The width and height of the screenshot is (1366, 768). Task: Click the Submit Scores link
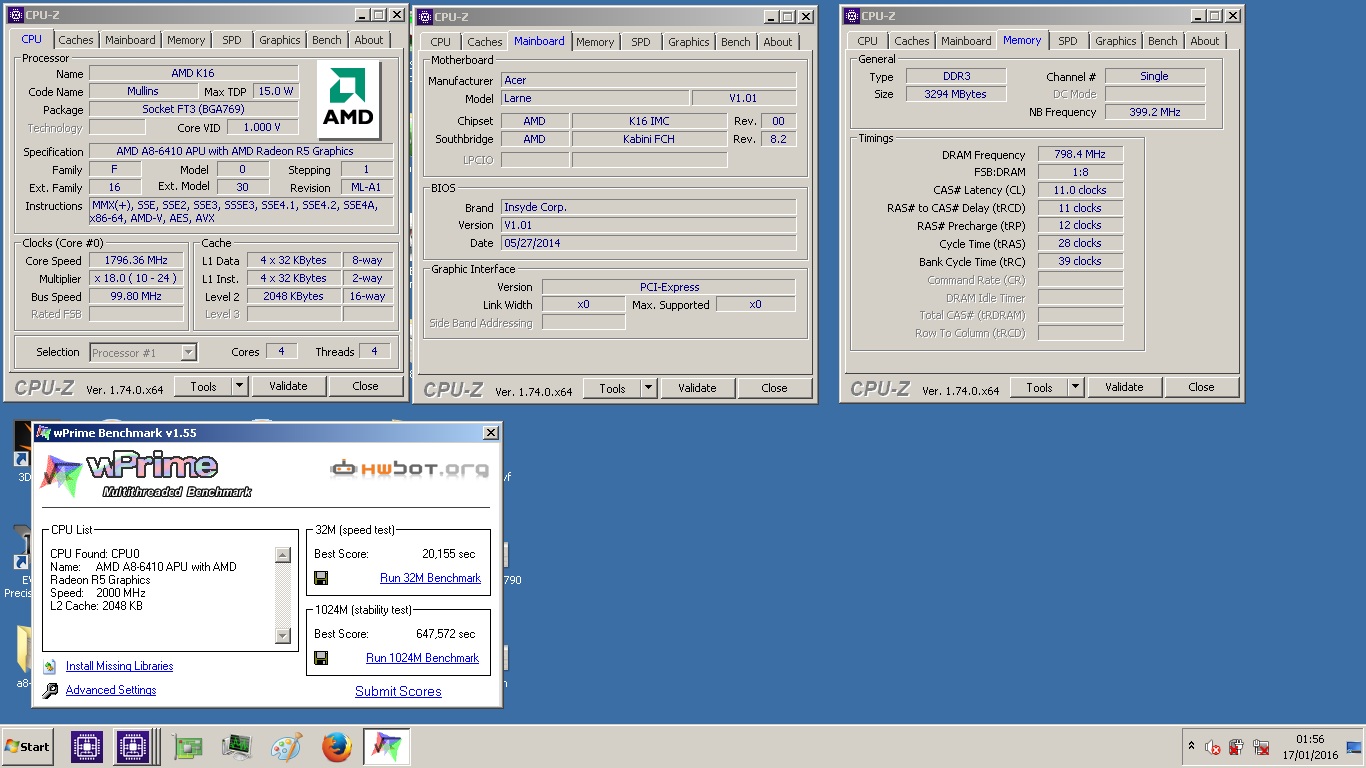pos(398,691)
